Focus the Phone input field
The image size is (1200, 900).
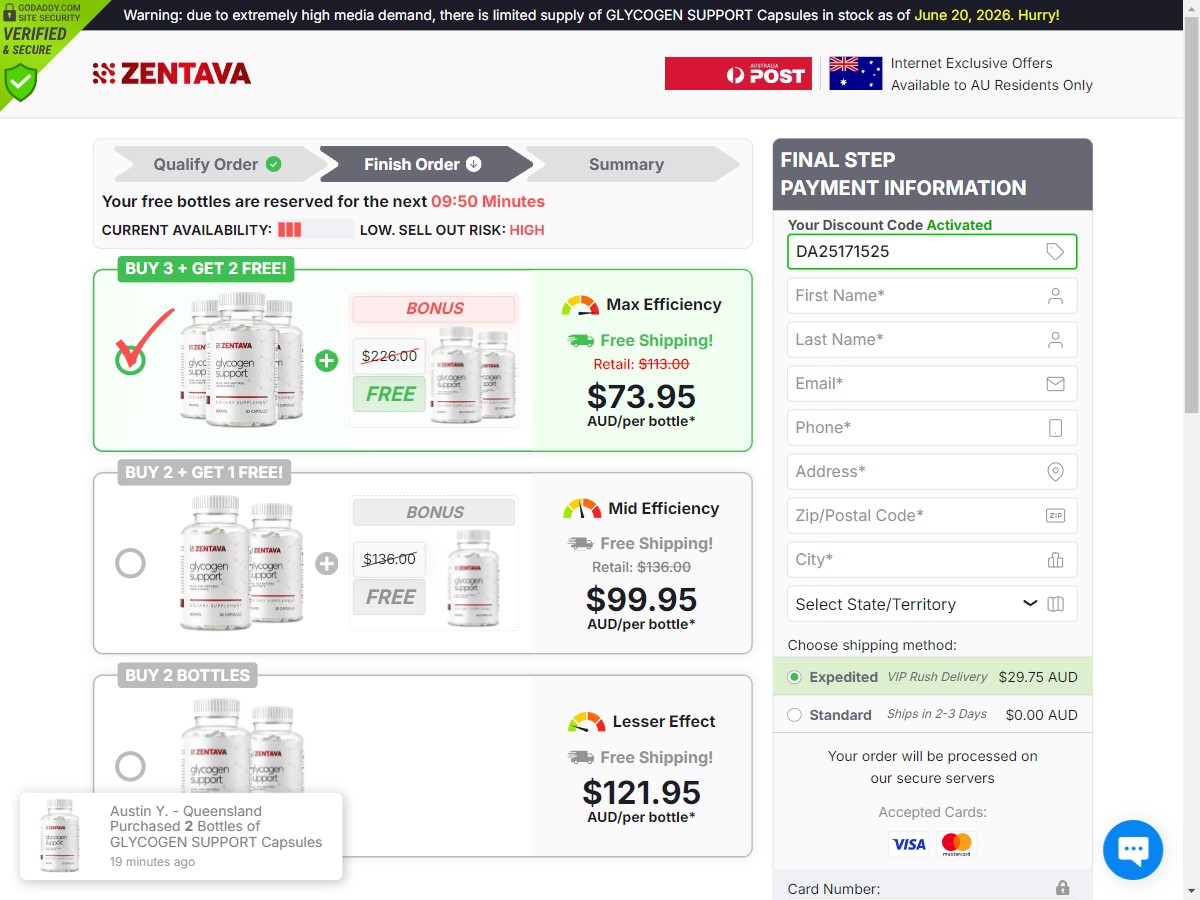[x=932, y=428]
